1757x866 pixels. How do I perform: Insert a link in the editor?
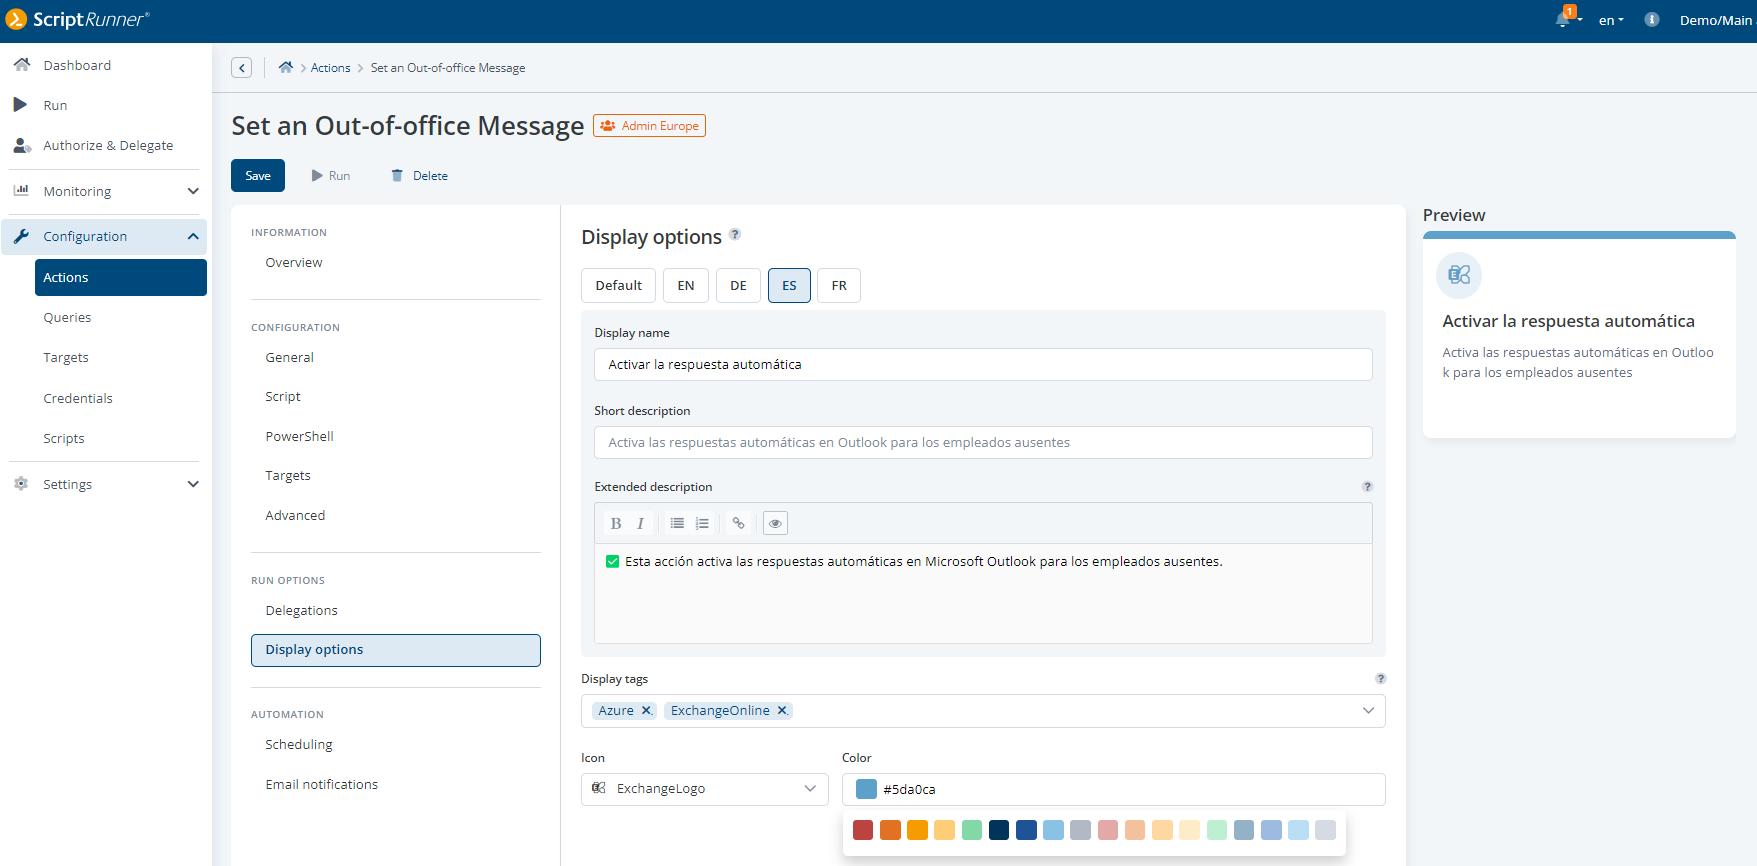coord(738,523)
